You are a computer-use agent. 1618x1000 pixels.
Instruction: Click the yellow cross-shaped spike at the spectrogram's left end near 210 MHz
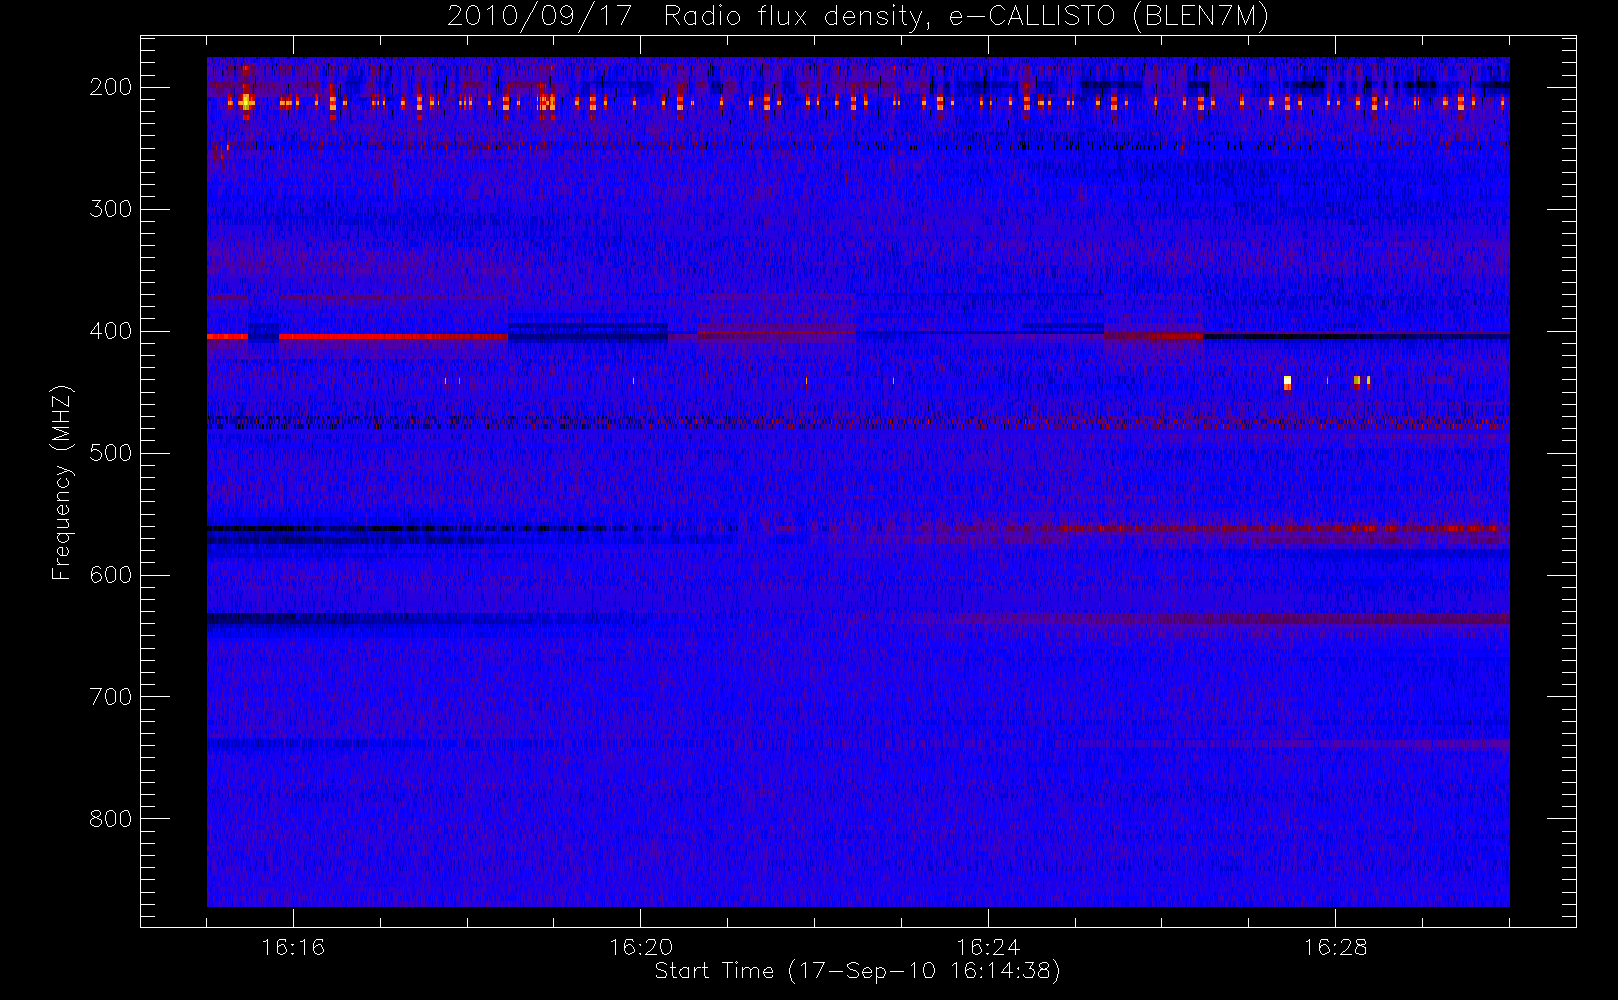tap(245, 102)
